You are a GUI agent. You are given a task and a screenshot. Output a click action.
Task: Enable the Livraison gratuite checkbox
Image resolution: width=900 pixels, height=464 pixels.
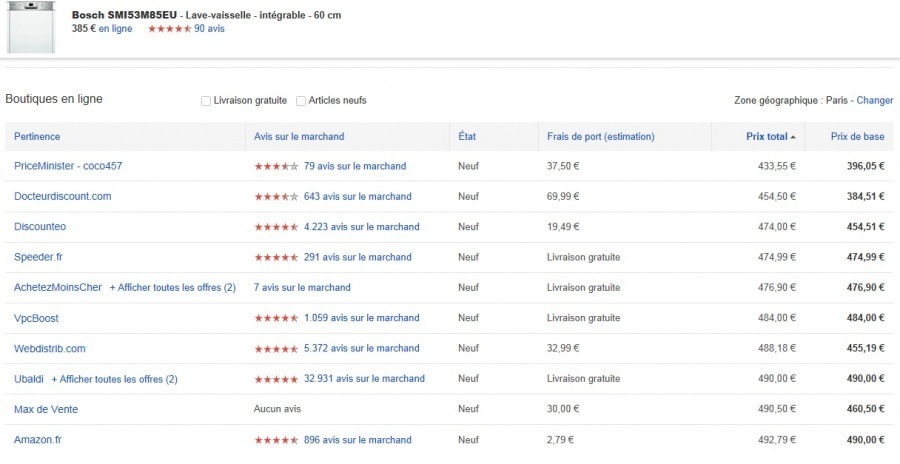pos(206,101)
